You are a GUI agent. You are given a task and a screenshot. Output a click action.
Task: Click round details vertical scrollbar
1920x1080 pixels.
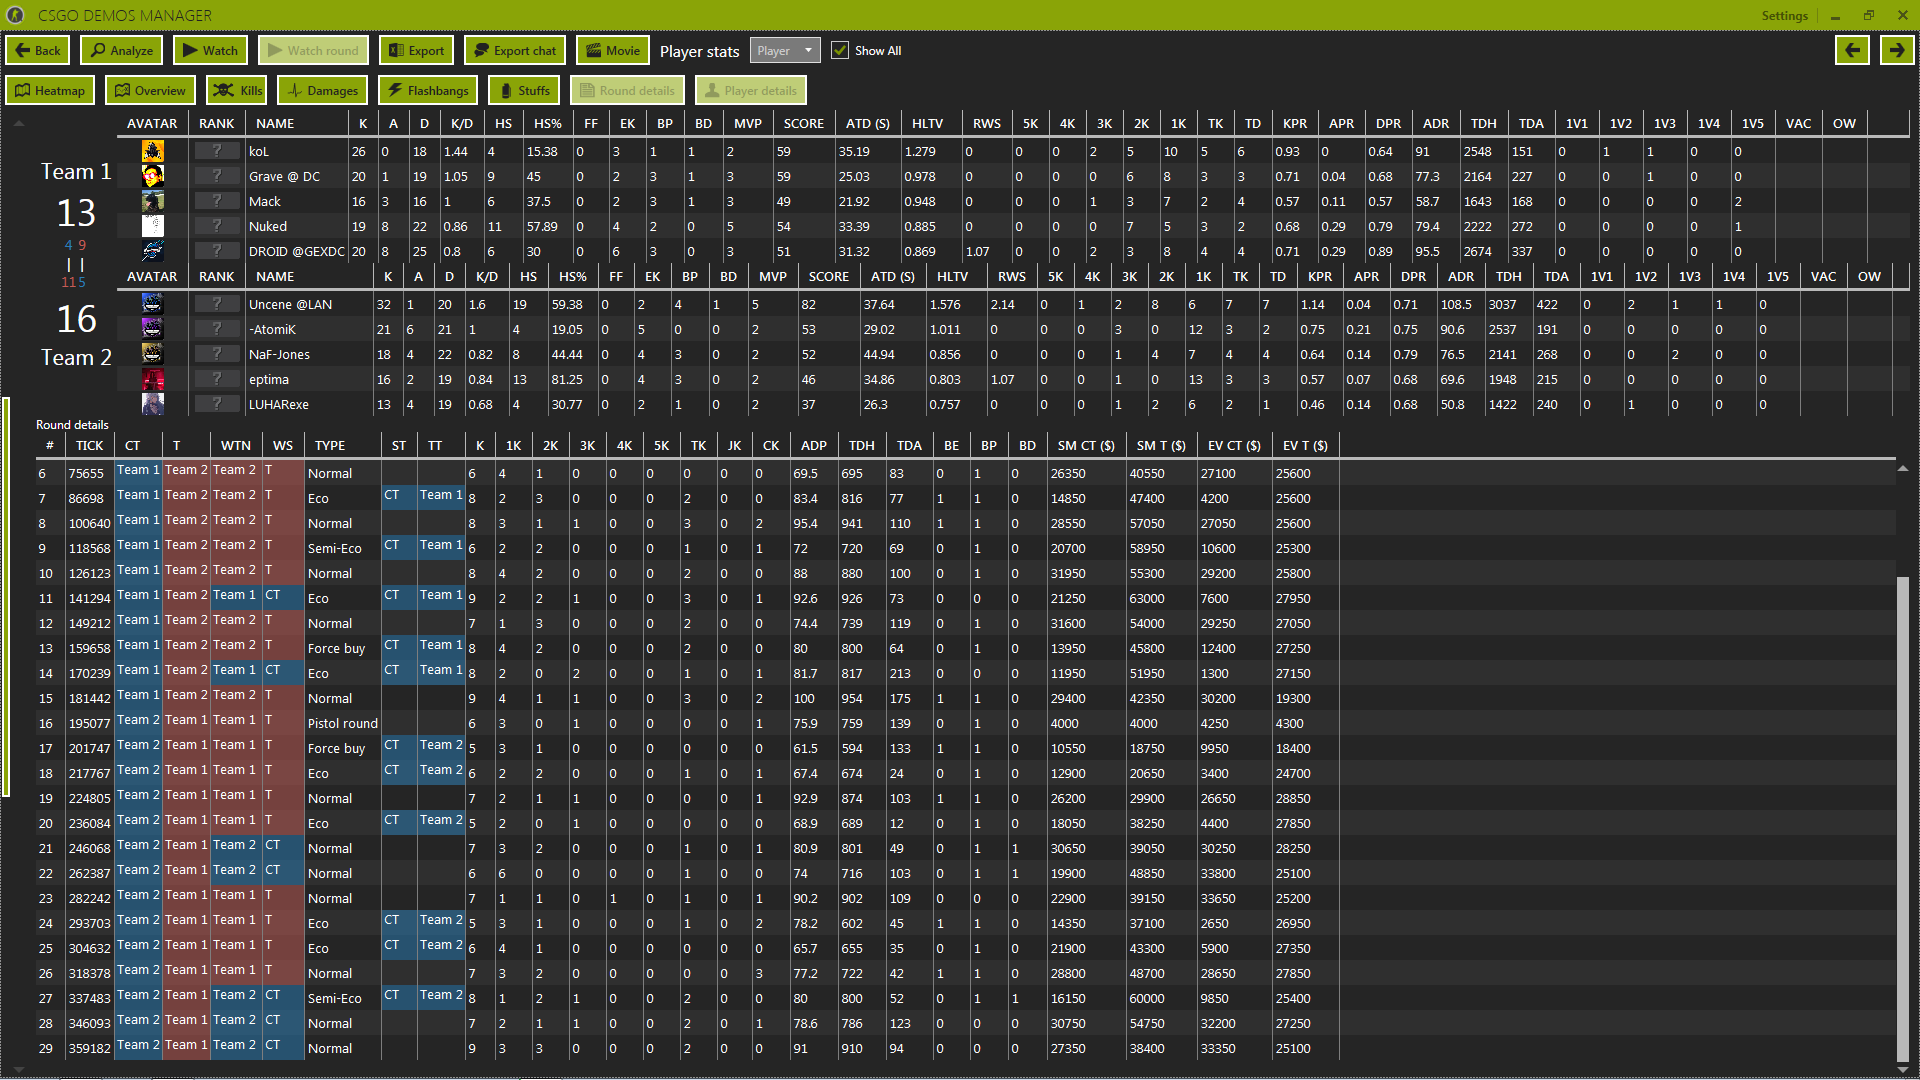[x=1903, y=817]
